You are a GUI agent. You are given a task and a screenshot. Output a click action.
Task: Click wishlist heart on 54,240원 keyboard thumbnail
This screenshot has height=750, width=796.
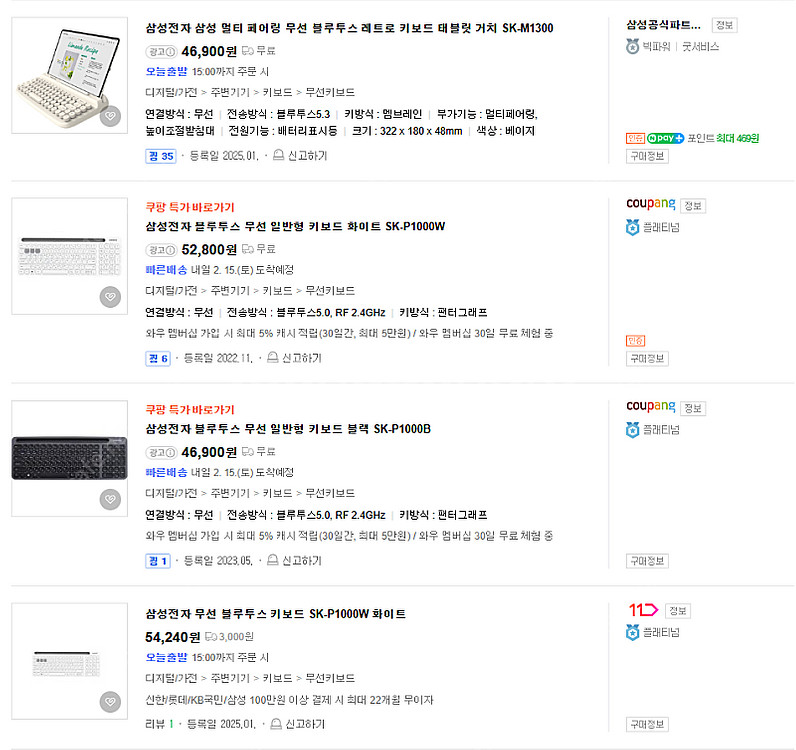pos(110,702)
